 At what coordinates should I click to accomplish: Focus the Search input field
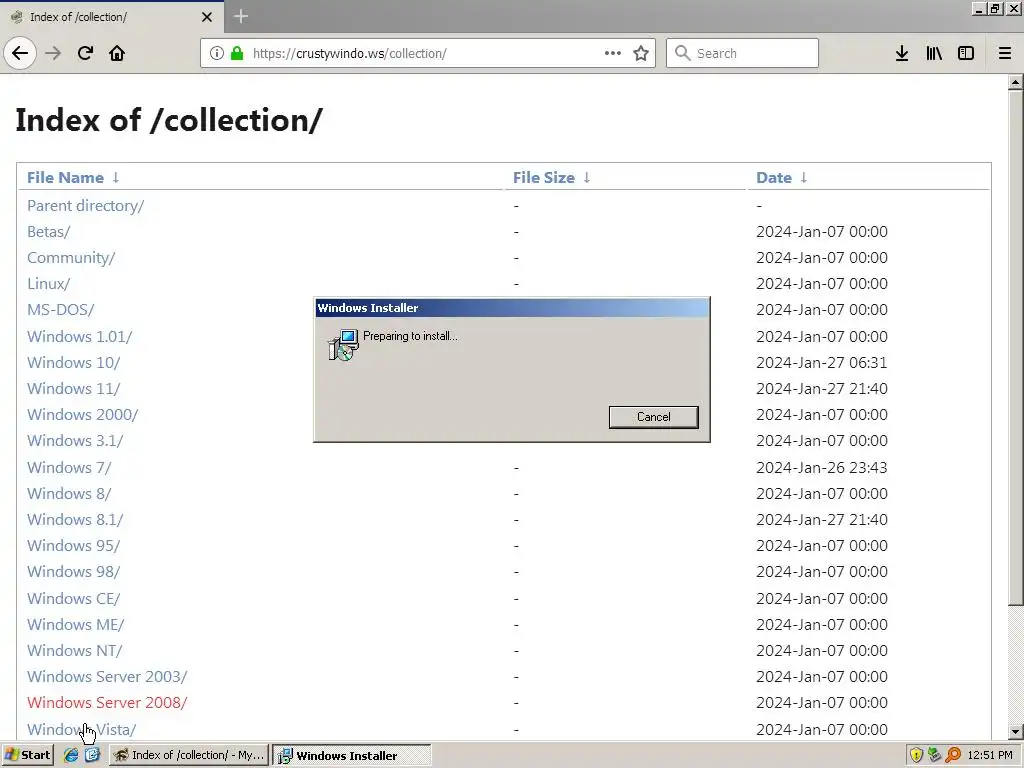742,53
